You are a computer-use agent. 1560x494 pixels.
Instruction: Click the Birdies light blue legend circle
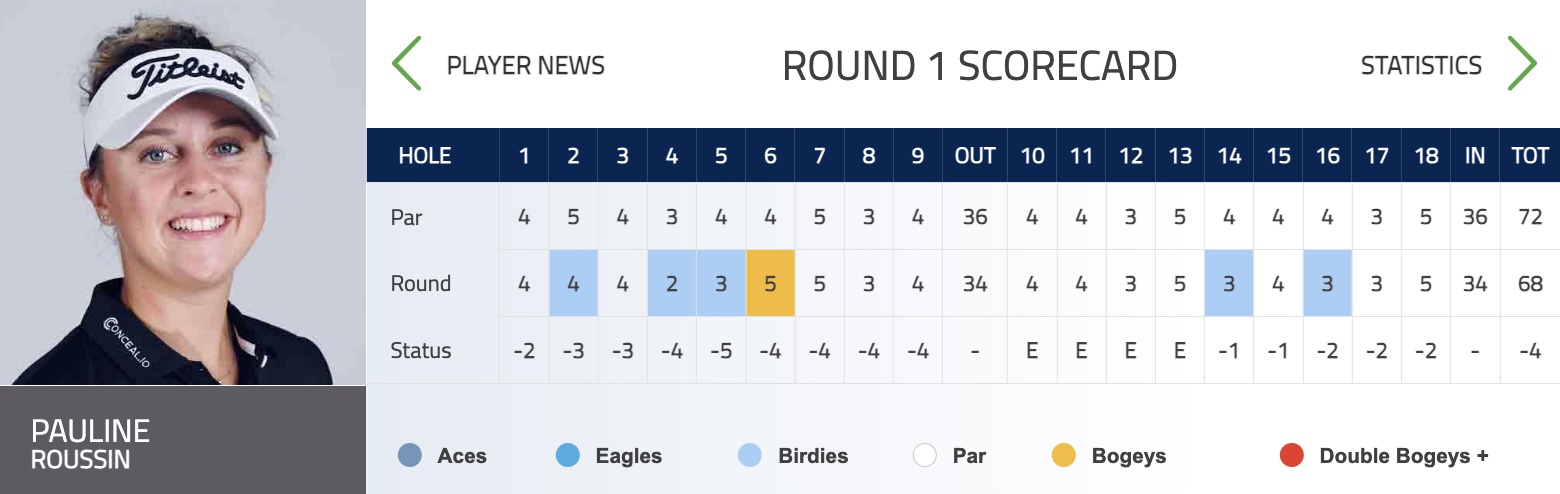click(750, 456)
